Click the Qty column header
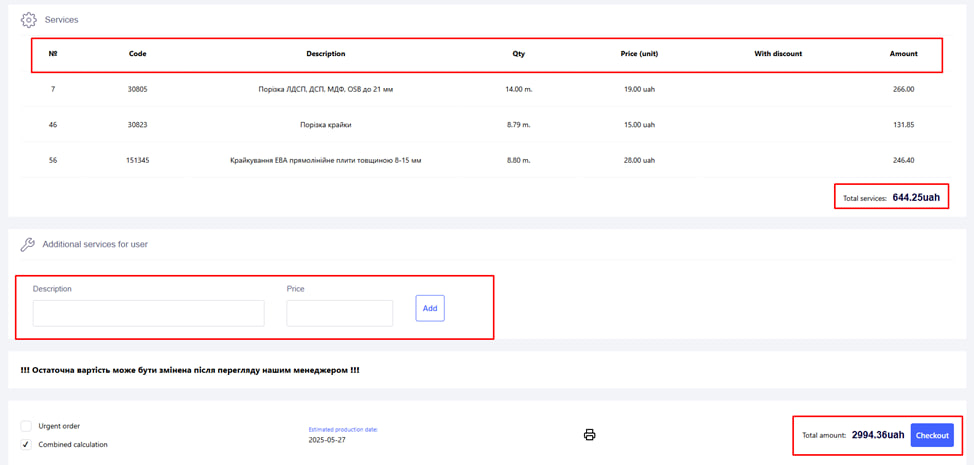This screenshot has width=974, height=465. pos(518,54)
